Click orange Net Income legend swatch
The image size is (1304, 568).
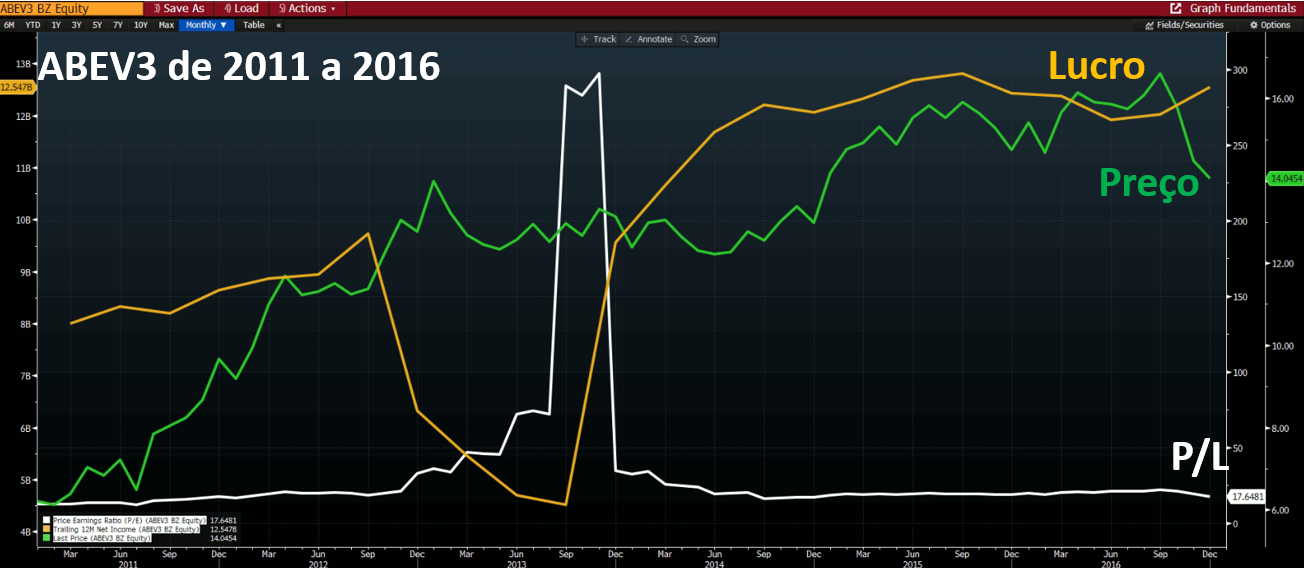pyautogui.click(x=46, y=529)
